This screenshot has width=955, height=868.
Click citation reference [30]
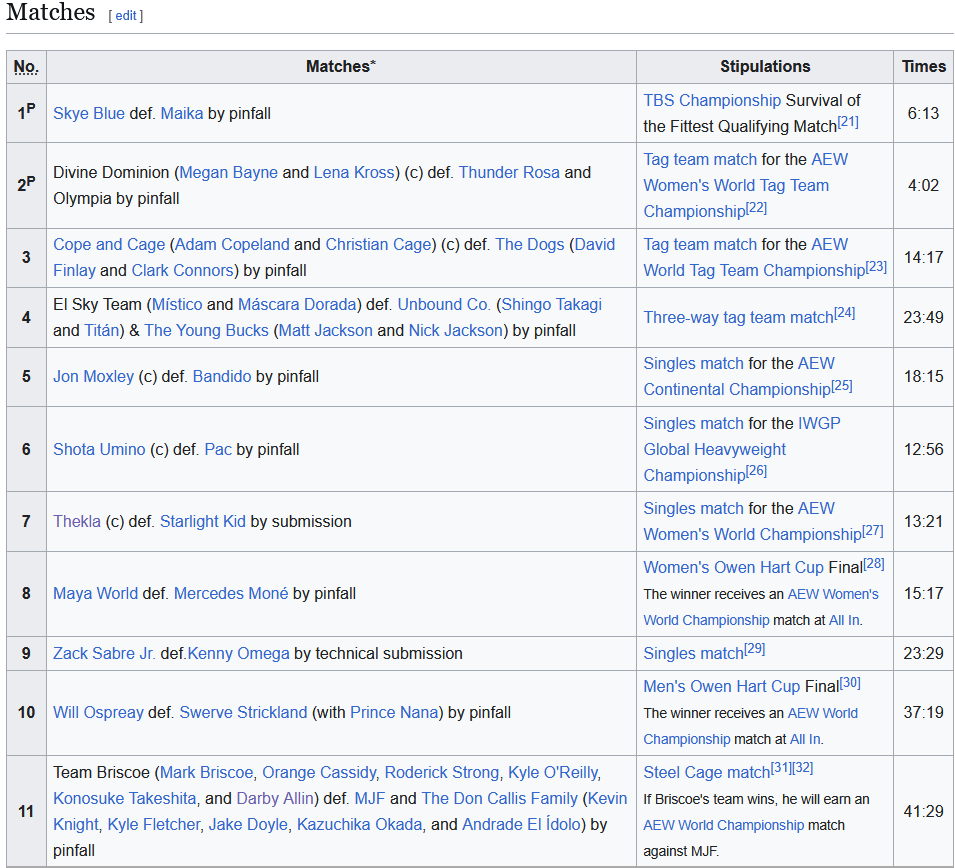click(850, 683)
